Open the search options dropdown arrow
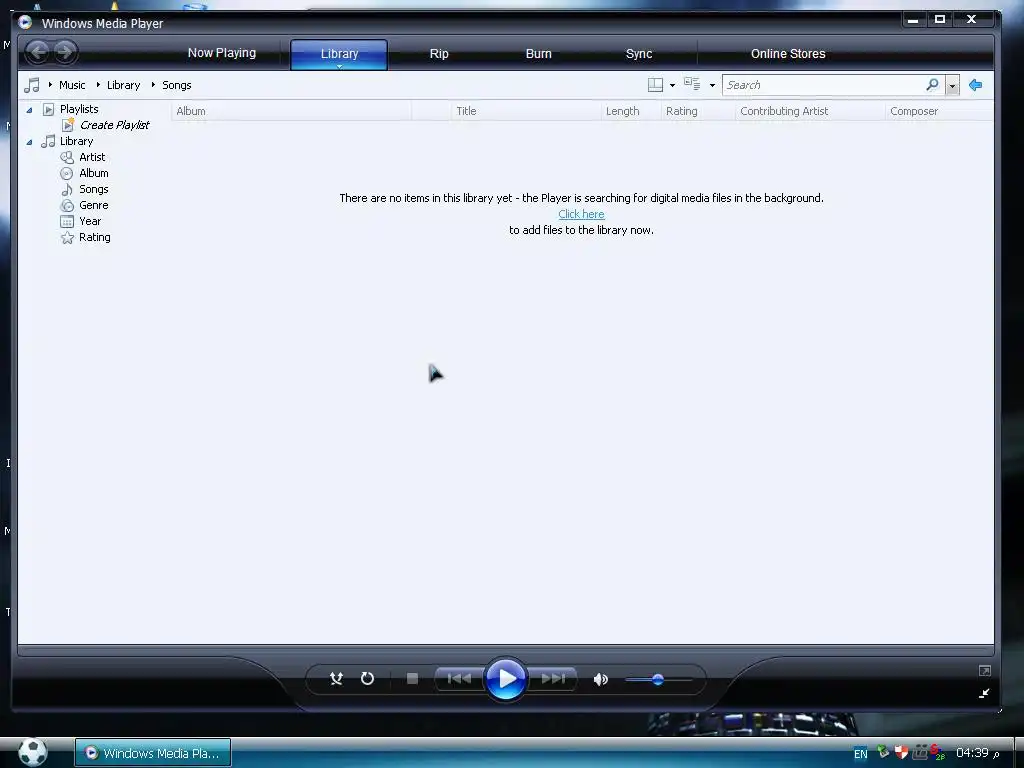 pyautogui.click(x=952, y=86)
